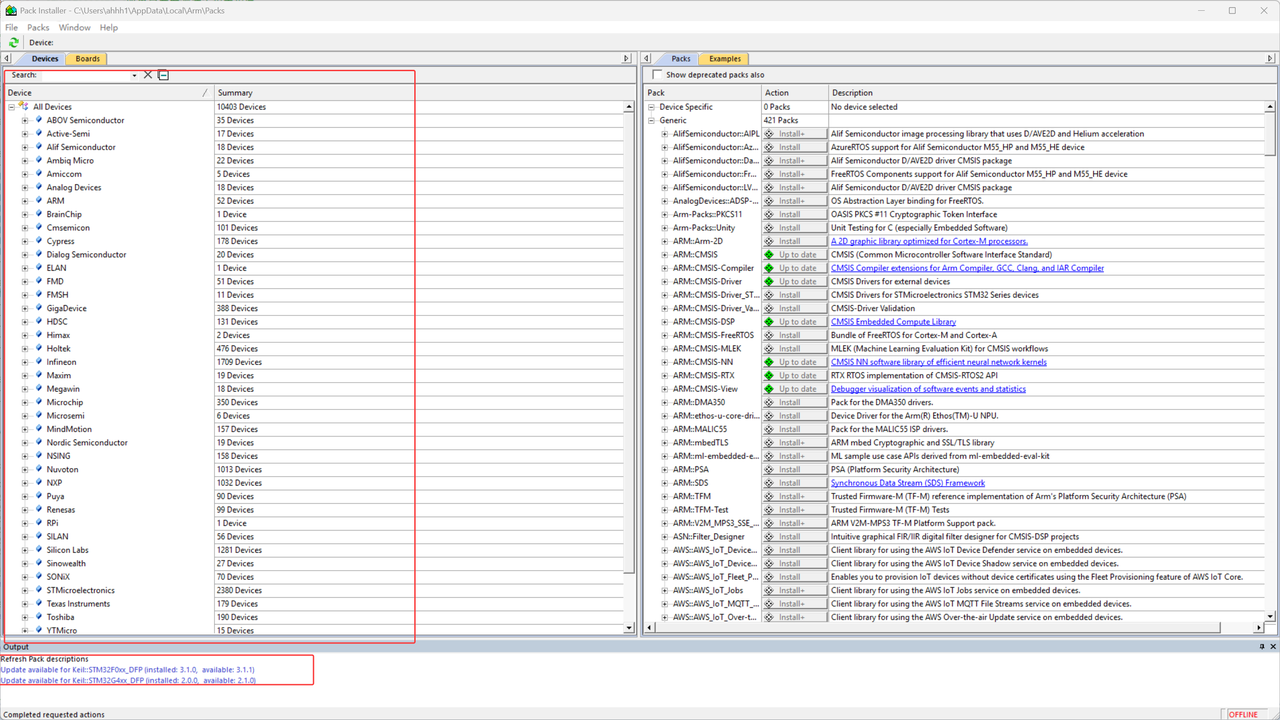Click the packs list vertical scrollbar up arrow

1270,105
